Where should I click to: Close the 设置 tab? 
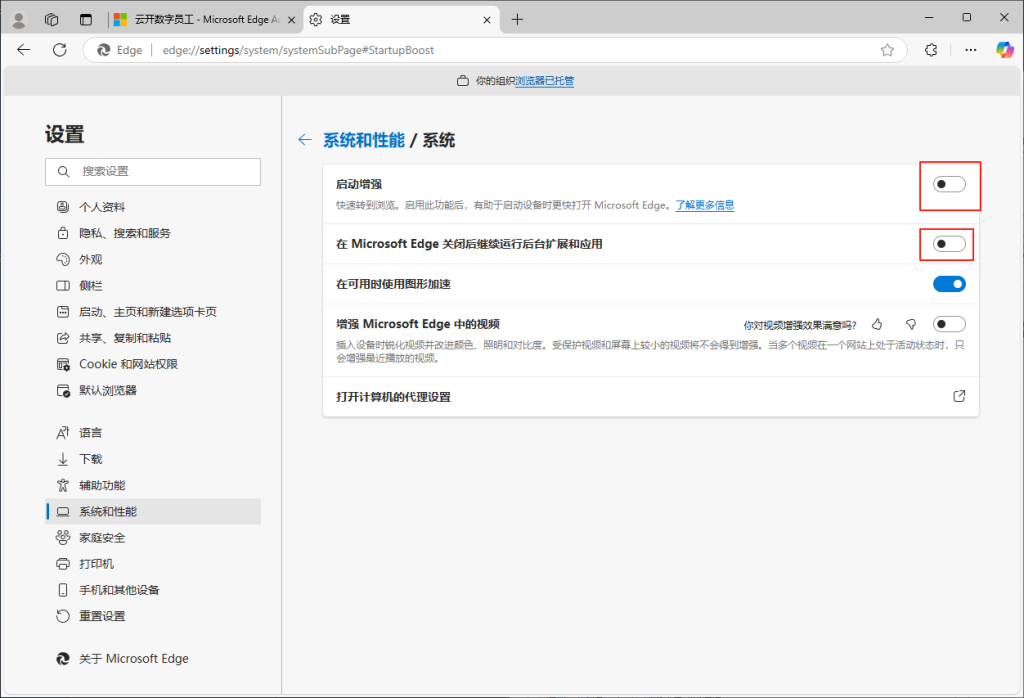click(487, 20)
